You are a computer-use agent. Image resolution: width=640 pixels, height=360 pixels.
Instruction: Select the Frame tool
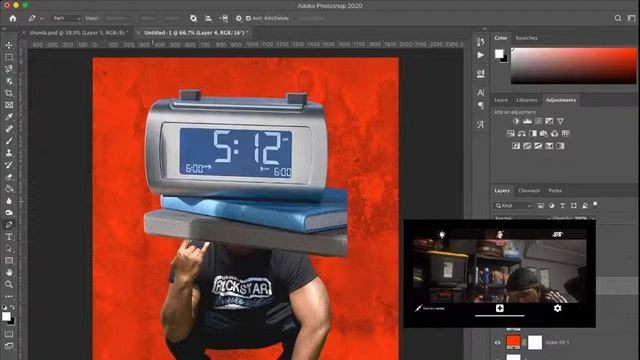tap(9, 105)
